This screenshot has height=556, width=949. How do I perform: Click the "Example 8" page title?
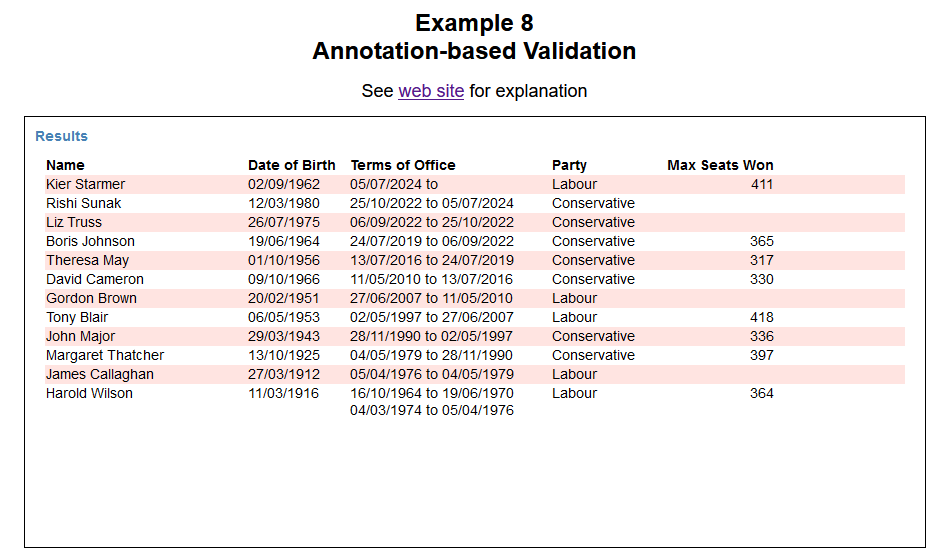pos(474,24)
